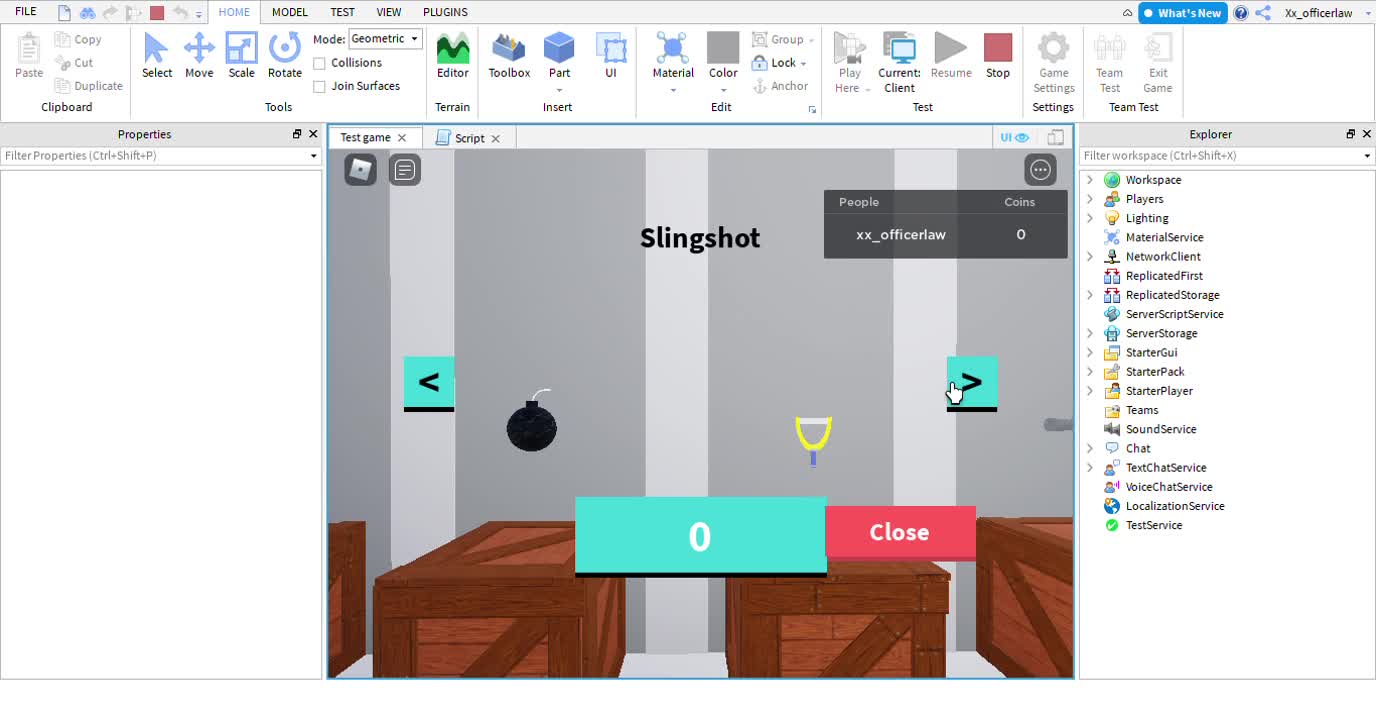The image size is (1376, 712).
Task: Open the Toolbox
Action: pyautogui.click(x=508, y=55)
